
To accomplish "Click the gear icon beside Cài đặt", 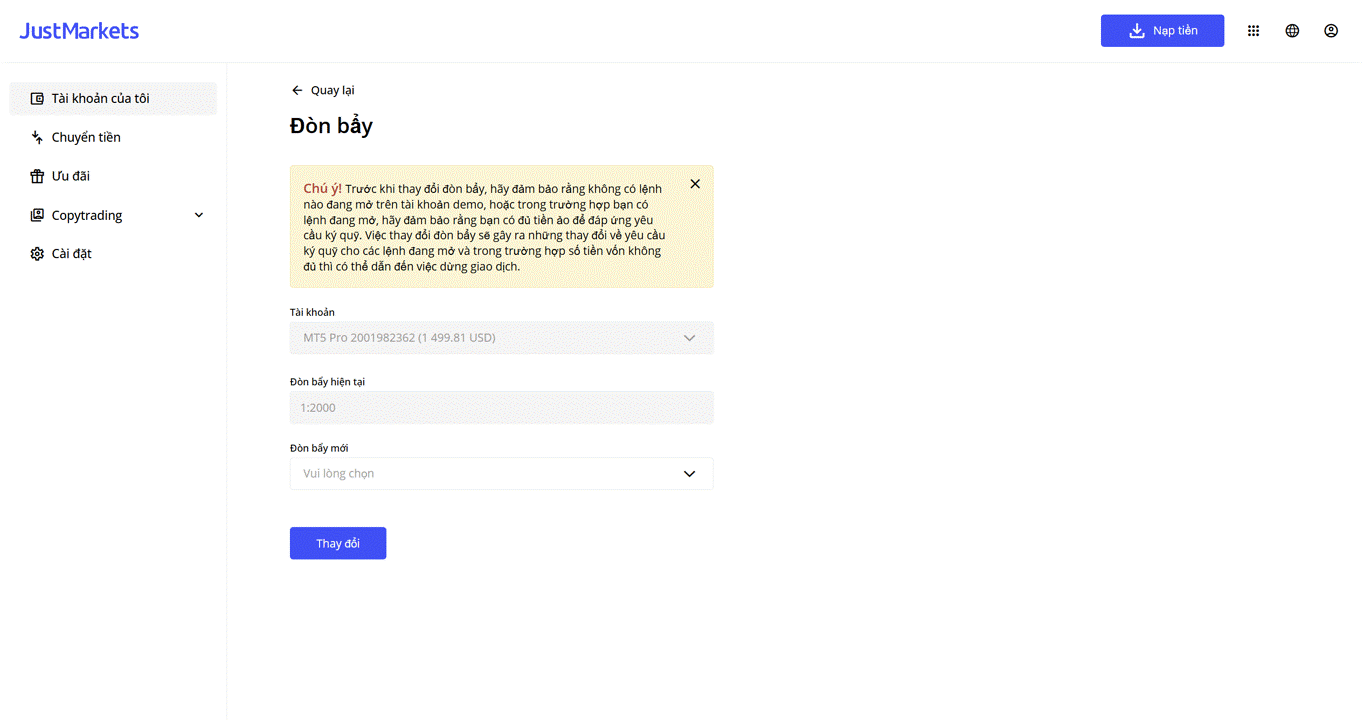I will click(x=37, y=254).
